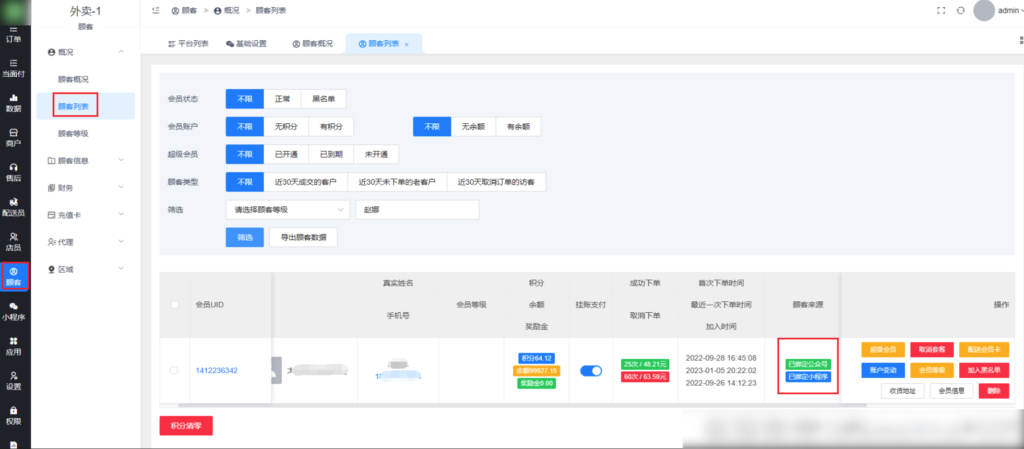The width and height of the screenshot is (1024, 449).
Task: Select 近30天未下单的老客户 customer type
Action: point(397,182)
